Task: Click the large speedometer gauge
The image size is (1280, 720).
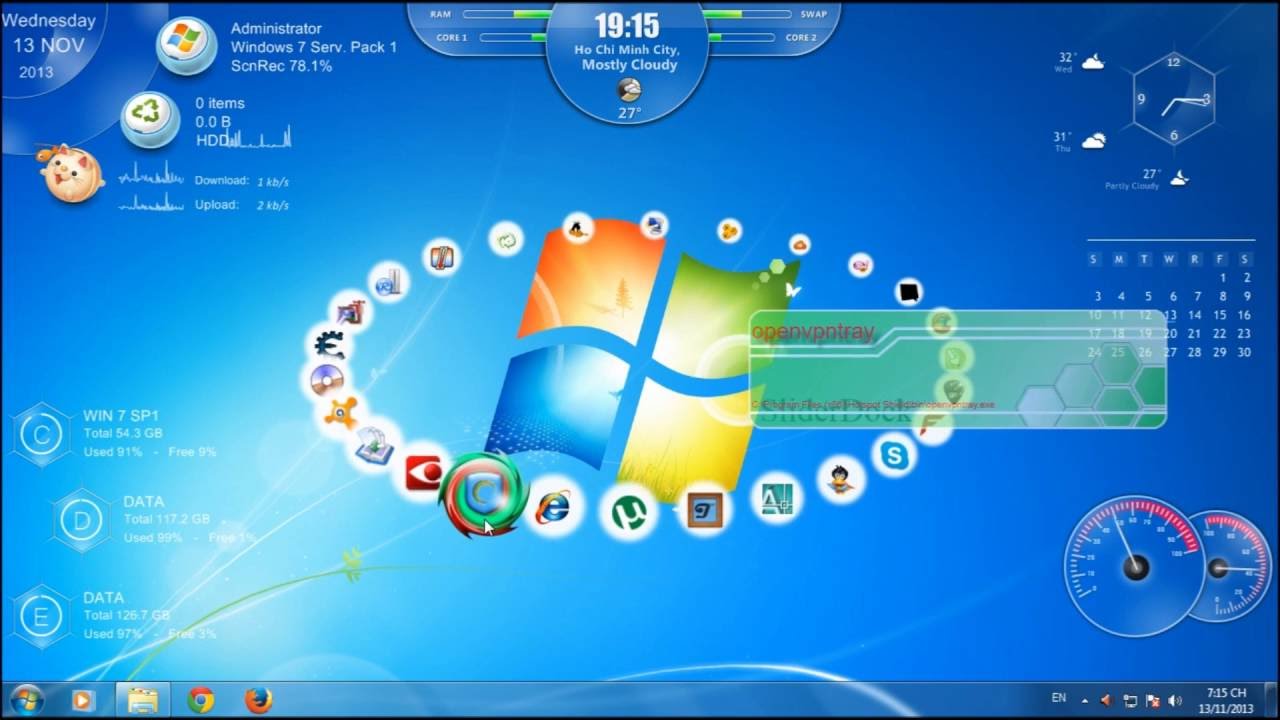Action: click(1133, 566)
